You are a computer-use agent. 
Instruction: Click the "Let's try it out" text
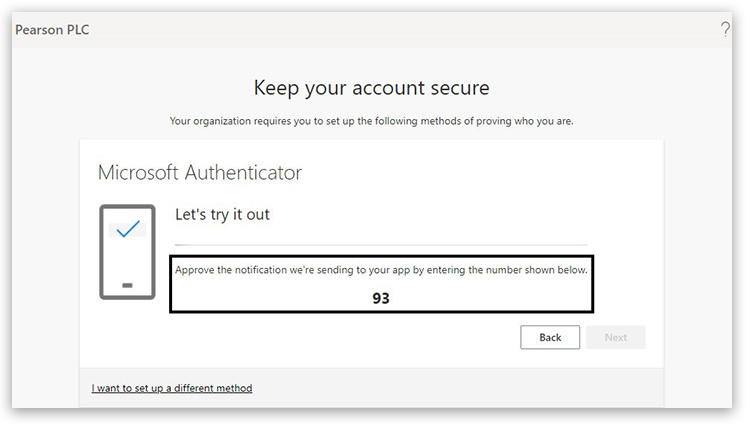[x=222, y=214]
